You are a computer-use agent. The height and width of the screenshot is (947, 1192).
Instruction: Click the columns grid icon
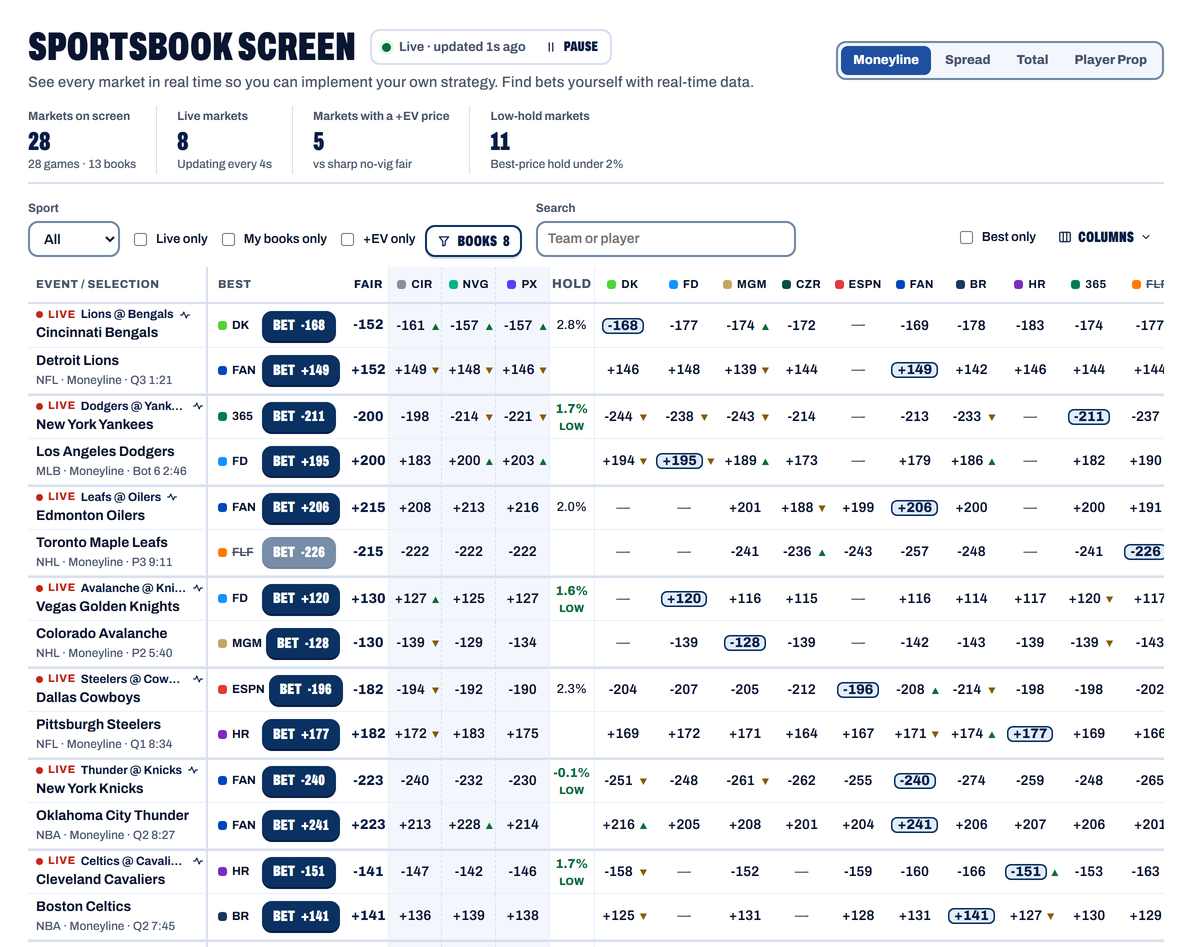(1065, 237)
